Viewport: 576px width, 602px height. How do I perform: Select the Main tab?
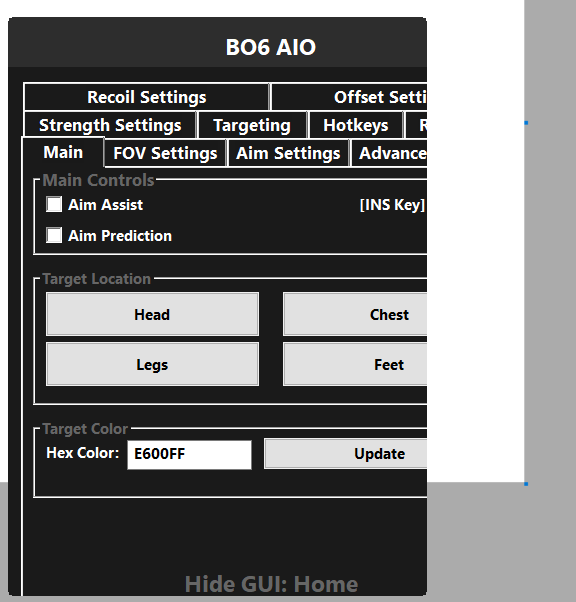[63, 152]
